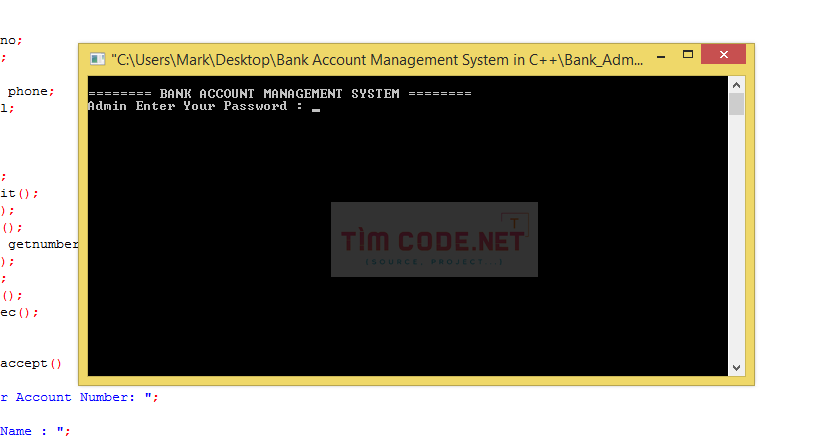Maximize the Bank Account Management console window
The height and width of the screenshot is (440, 830).
pyautogui.click(x=688, y=55)
